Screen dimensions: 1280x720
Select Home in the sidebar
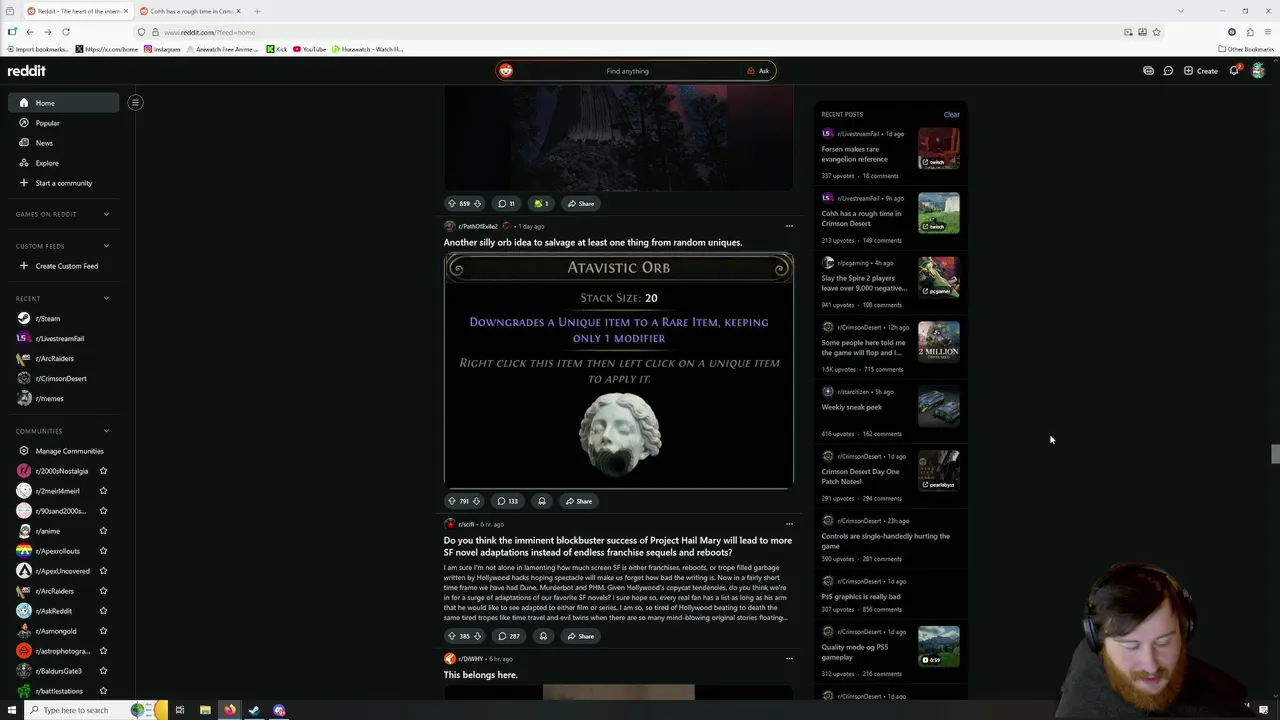pyautogui.click(x=63, y=103)
